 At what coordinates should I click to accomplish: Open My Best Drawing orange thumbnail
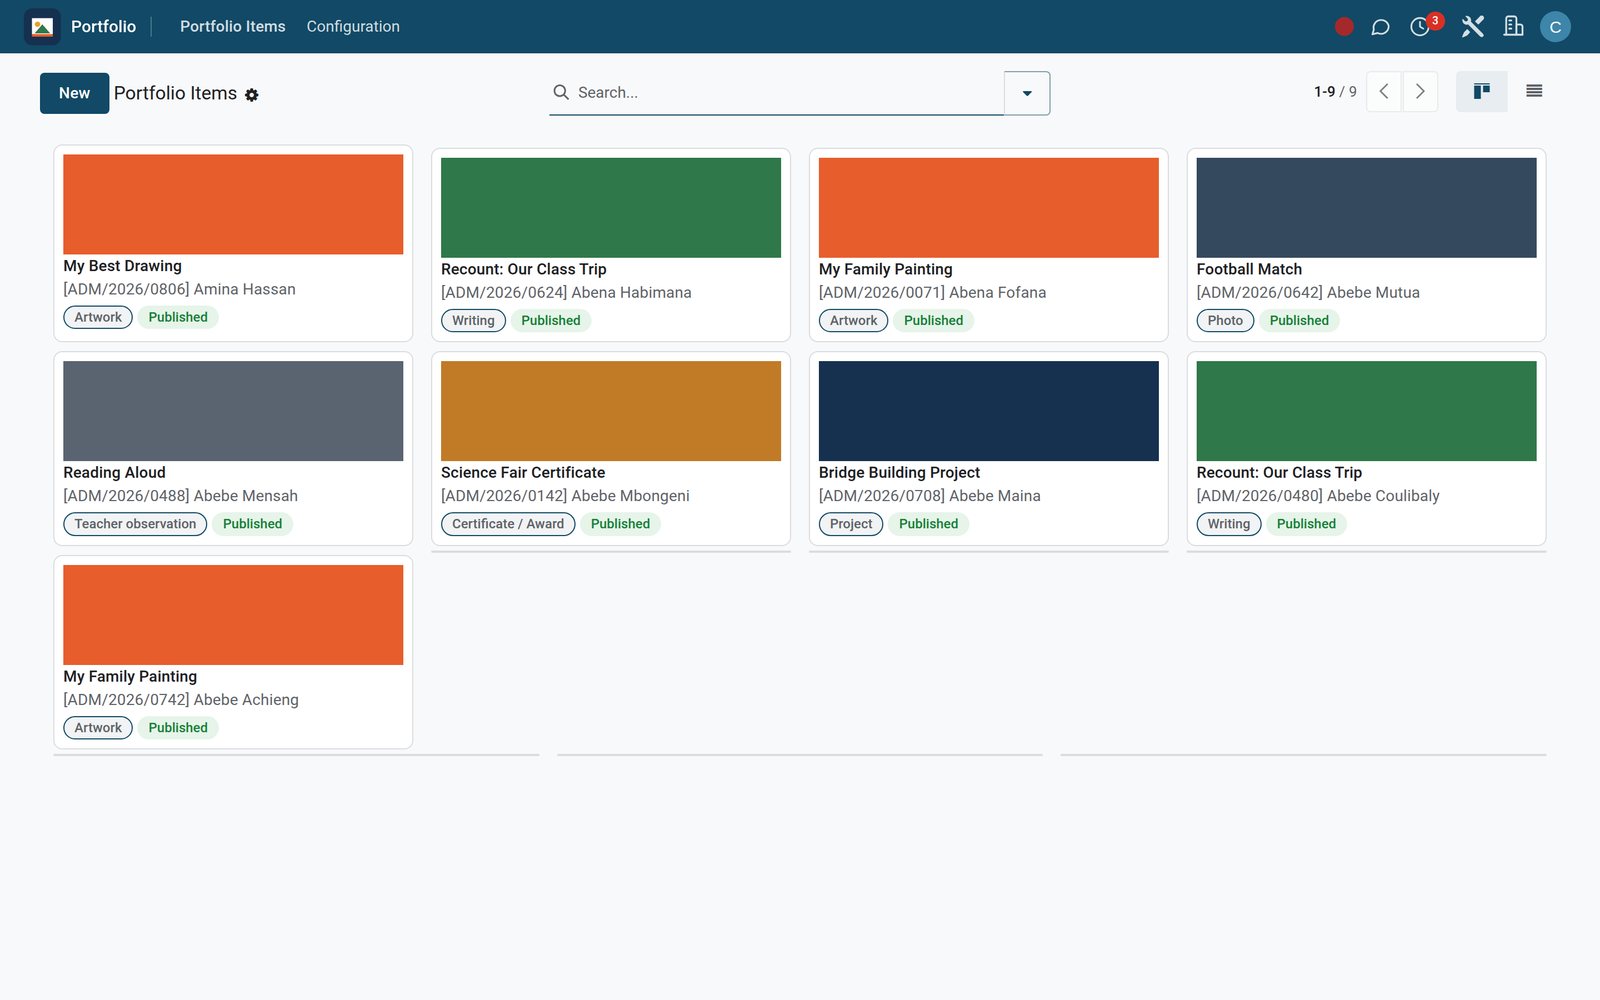233,204
